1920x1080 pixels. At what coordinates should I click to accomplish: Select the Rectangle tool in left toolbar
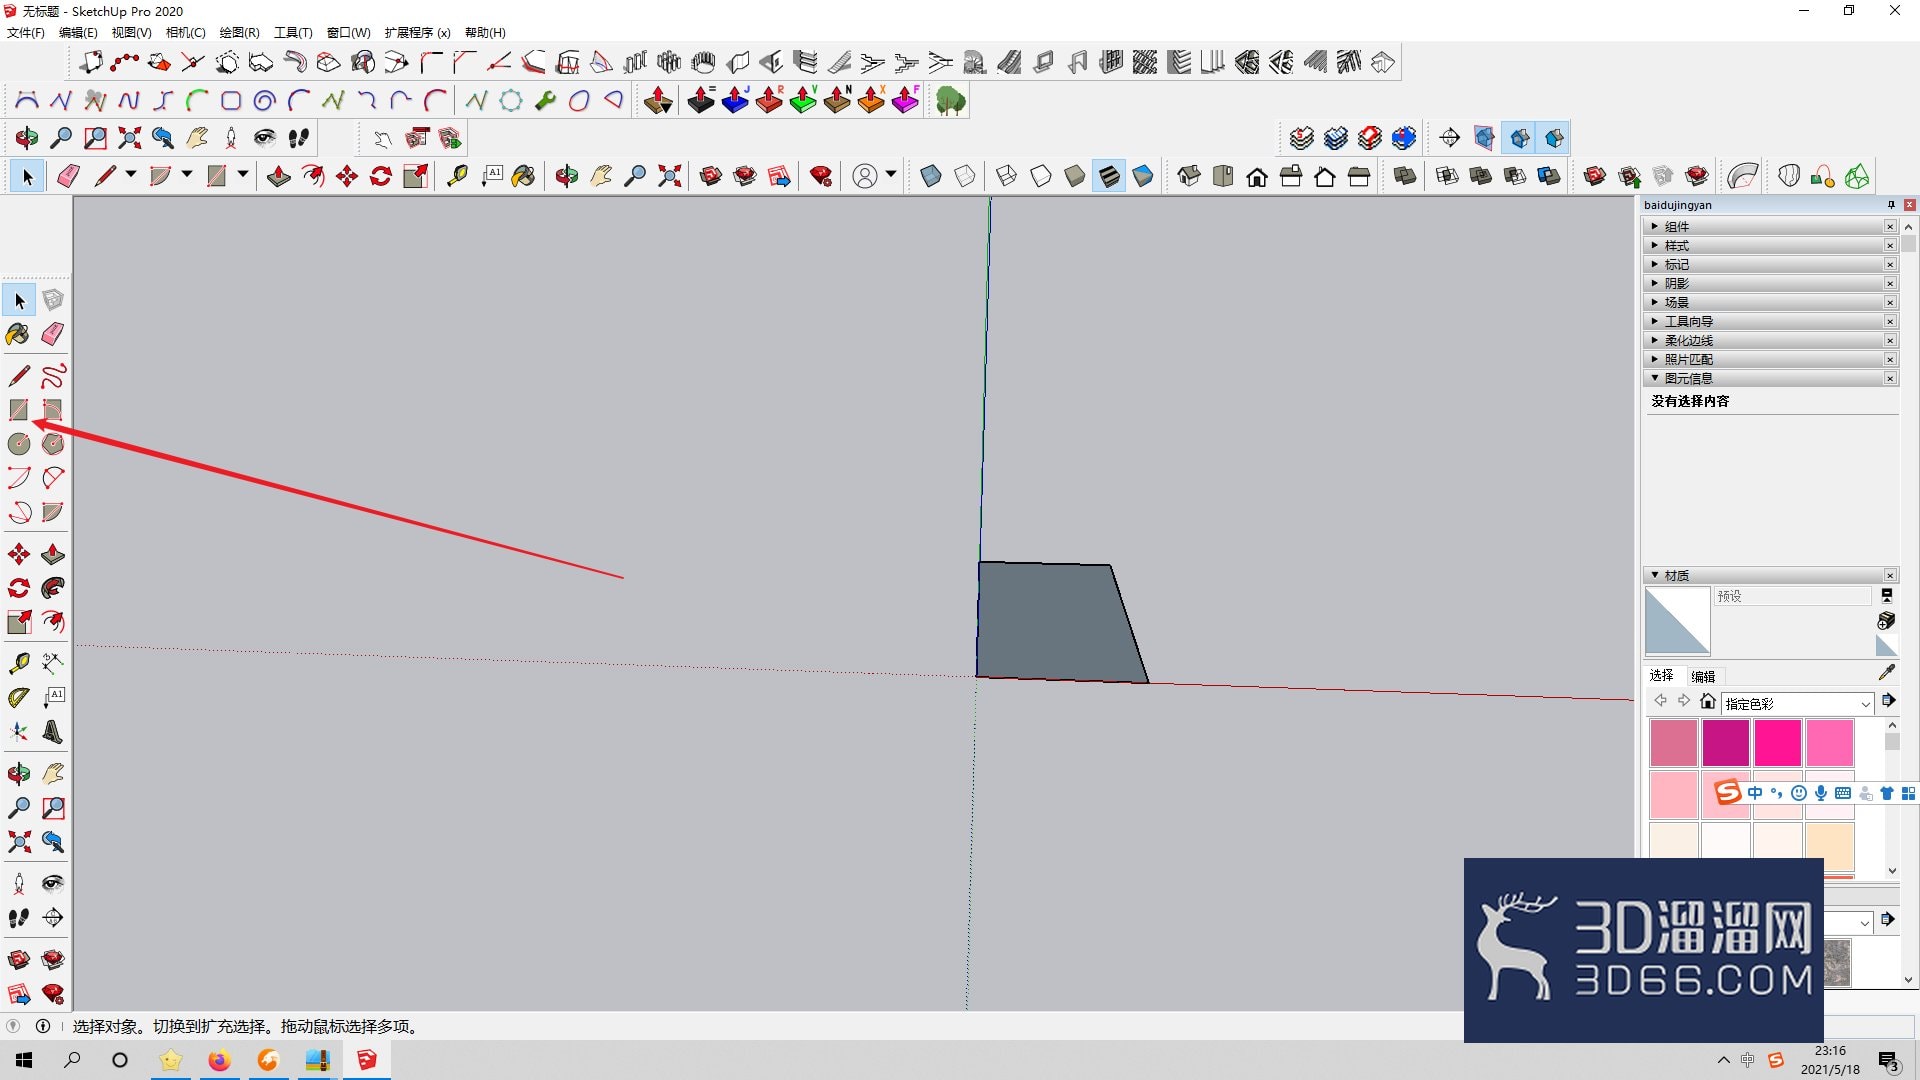(x=19, y=409)
